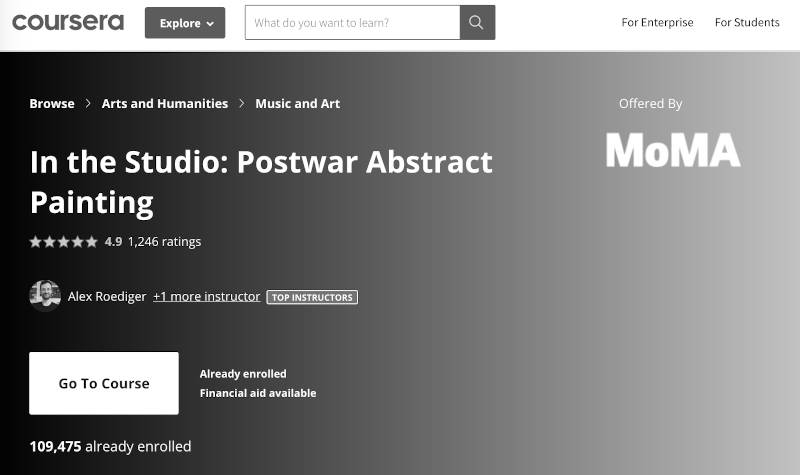Click the MoMA logo
The height and width of the screenshot is (475, 800).
(x=673, y=150)
